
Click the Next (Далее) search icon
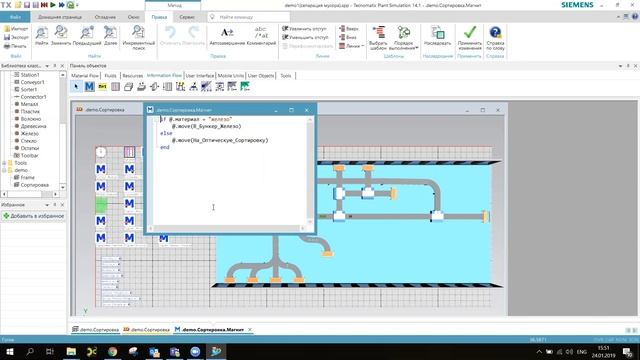tap(110, 32)
